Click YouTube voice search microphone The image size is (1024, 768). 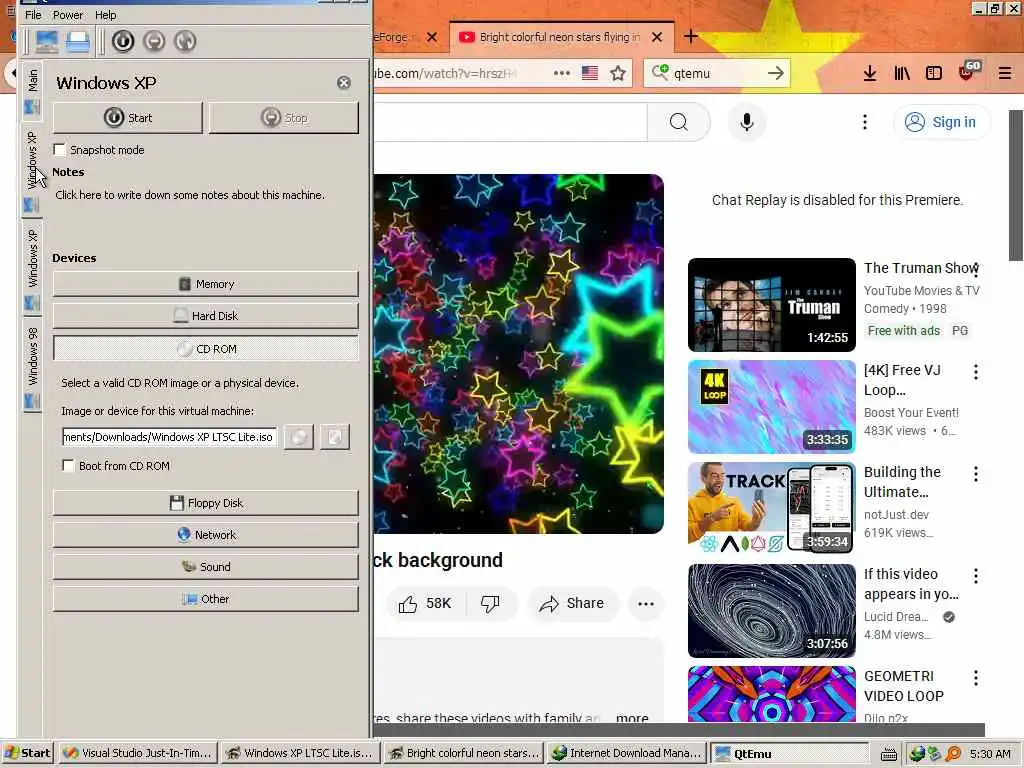[746, 122]
